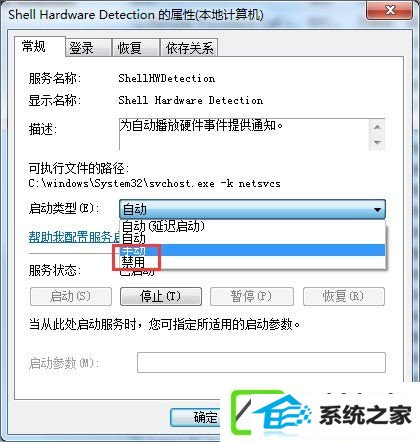Open the 依存关系 tab
420x442 pixels.
point(189,48)
